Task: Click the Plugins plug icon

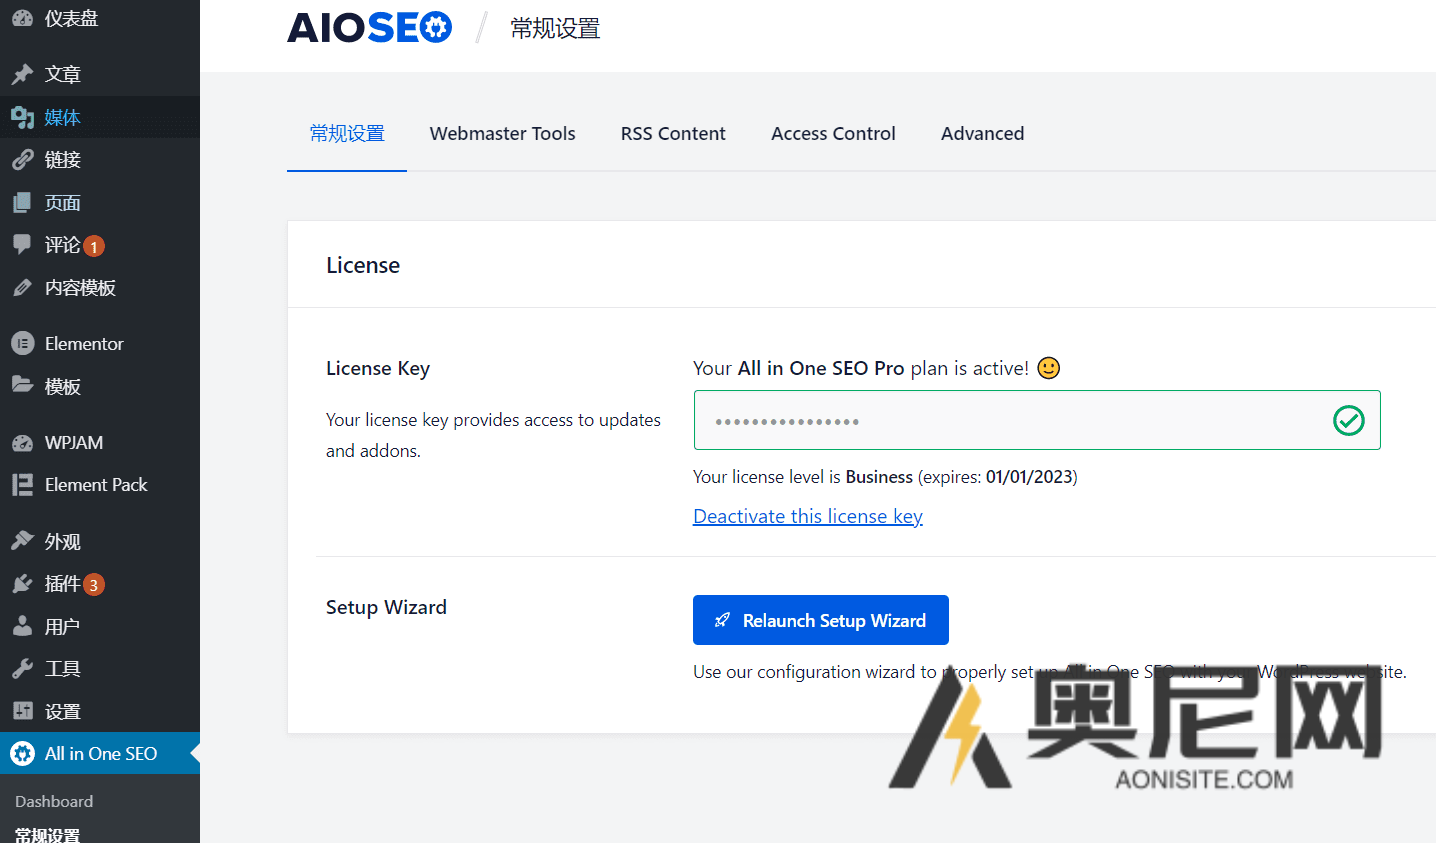Action: (22, 584)
